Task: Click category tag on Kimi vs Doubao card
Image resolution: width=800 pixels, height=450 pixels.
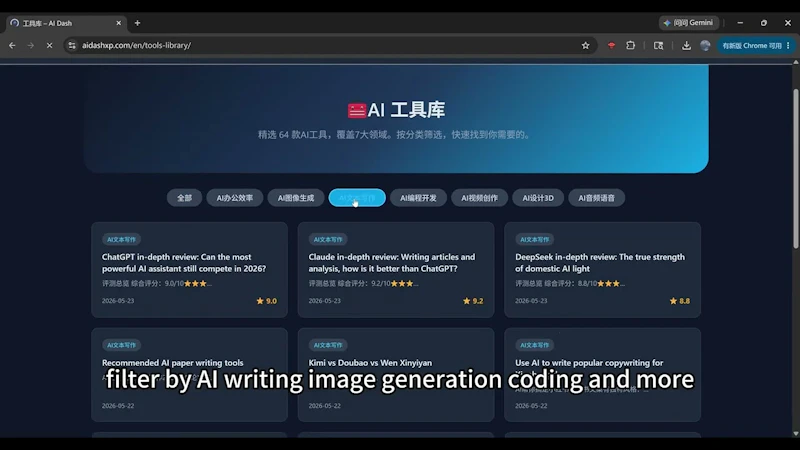Action: coord(328,345)
